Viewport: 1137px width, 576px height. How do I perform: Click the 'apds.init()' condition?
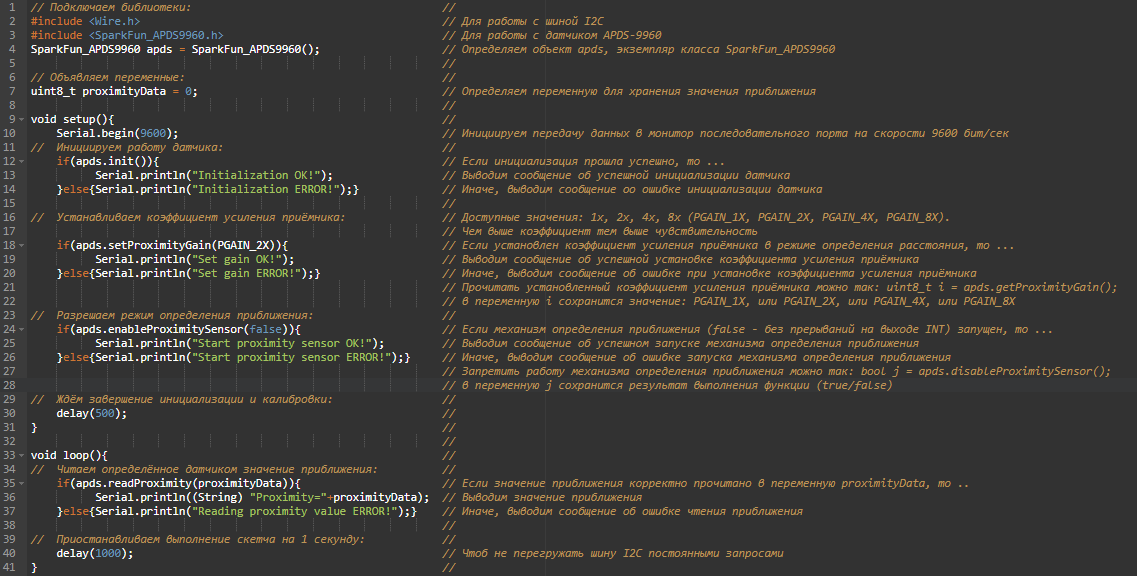(x=111, y=161)
